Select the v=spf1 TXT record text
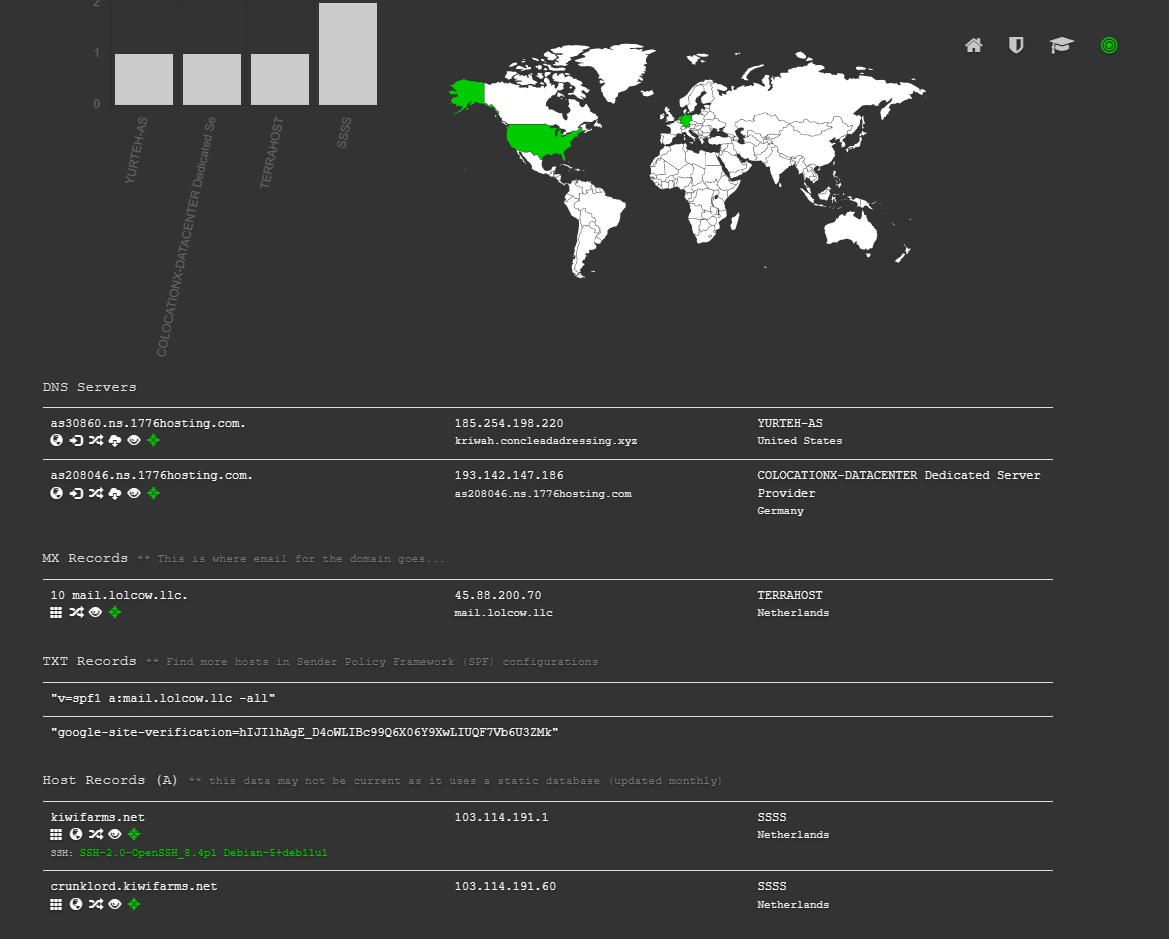Viewport: 1169px width, 939px height. pyautogui.click(x=163, y=698)
